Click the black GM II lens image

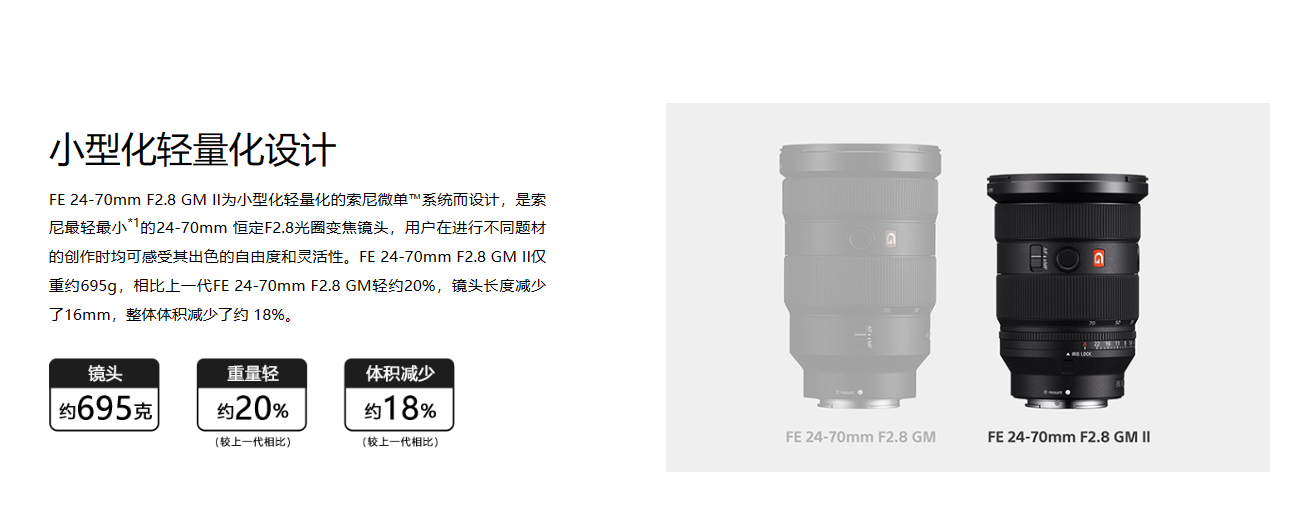tap(1068, 292)
